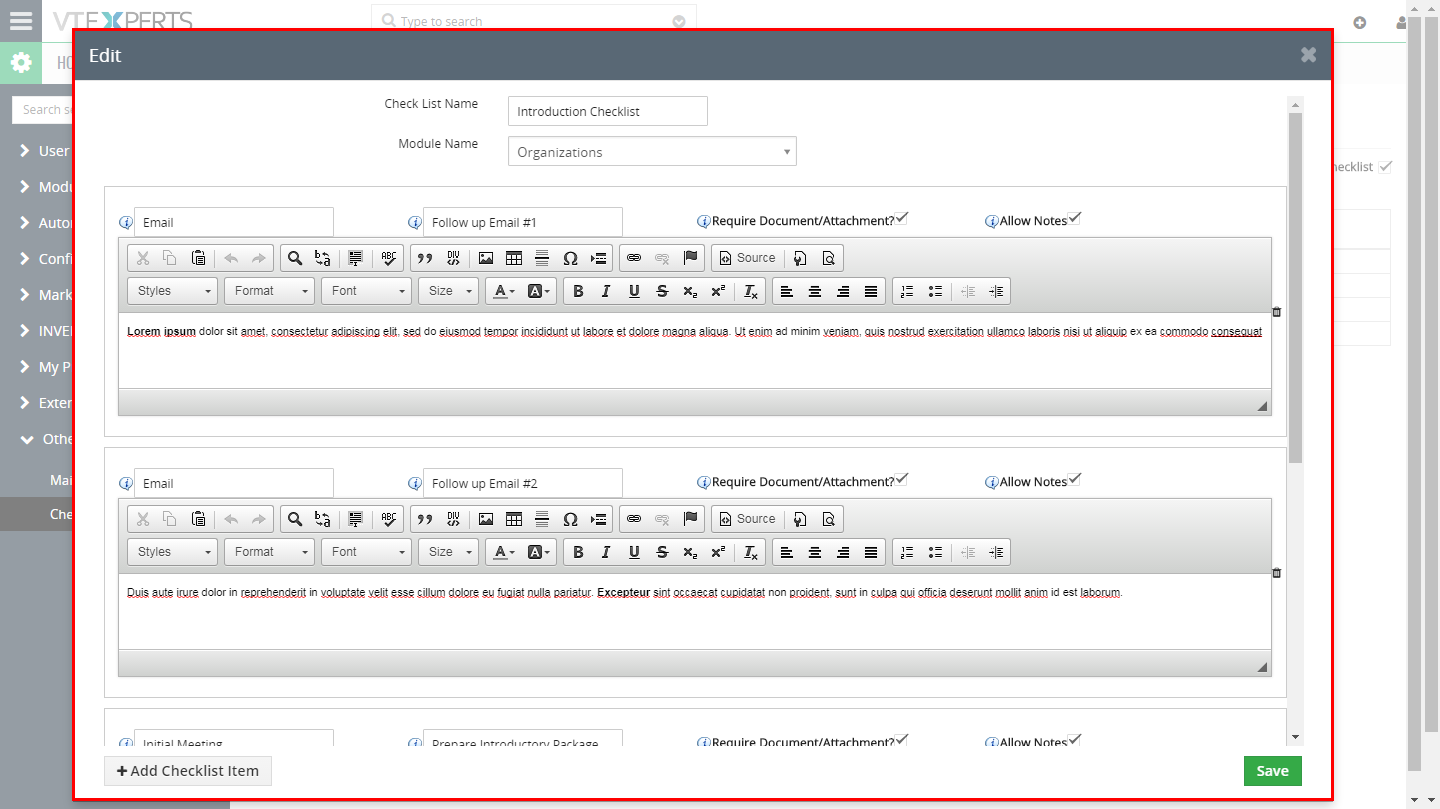Open Size dropdown in Follow up Email #2 editor

click(x=449, y=552)
